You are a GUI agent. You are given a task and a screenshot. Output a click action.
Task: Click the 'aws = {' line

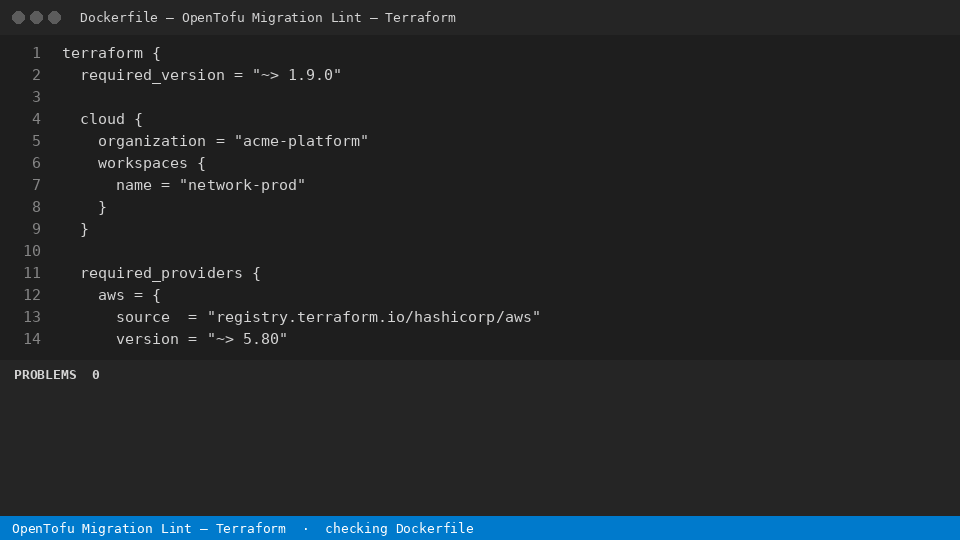pyautogui.click(x=129, y=295)
